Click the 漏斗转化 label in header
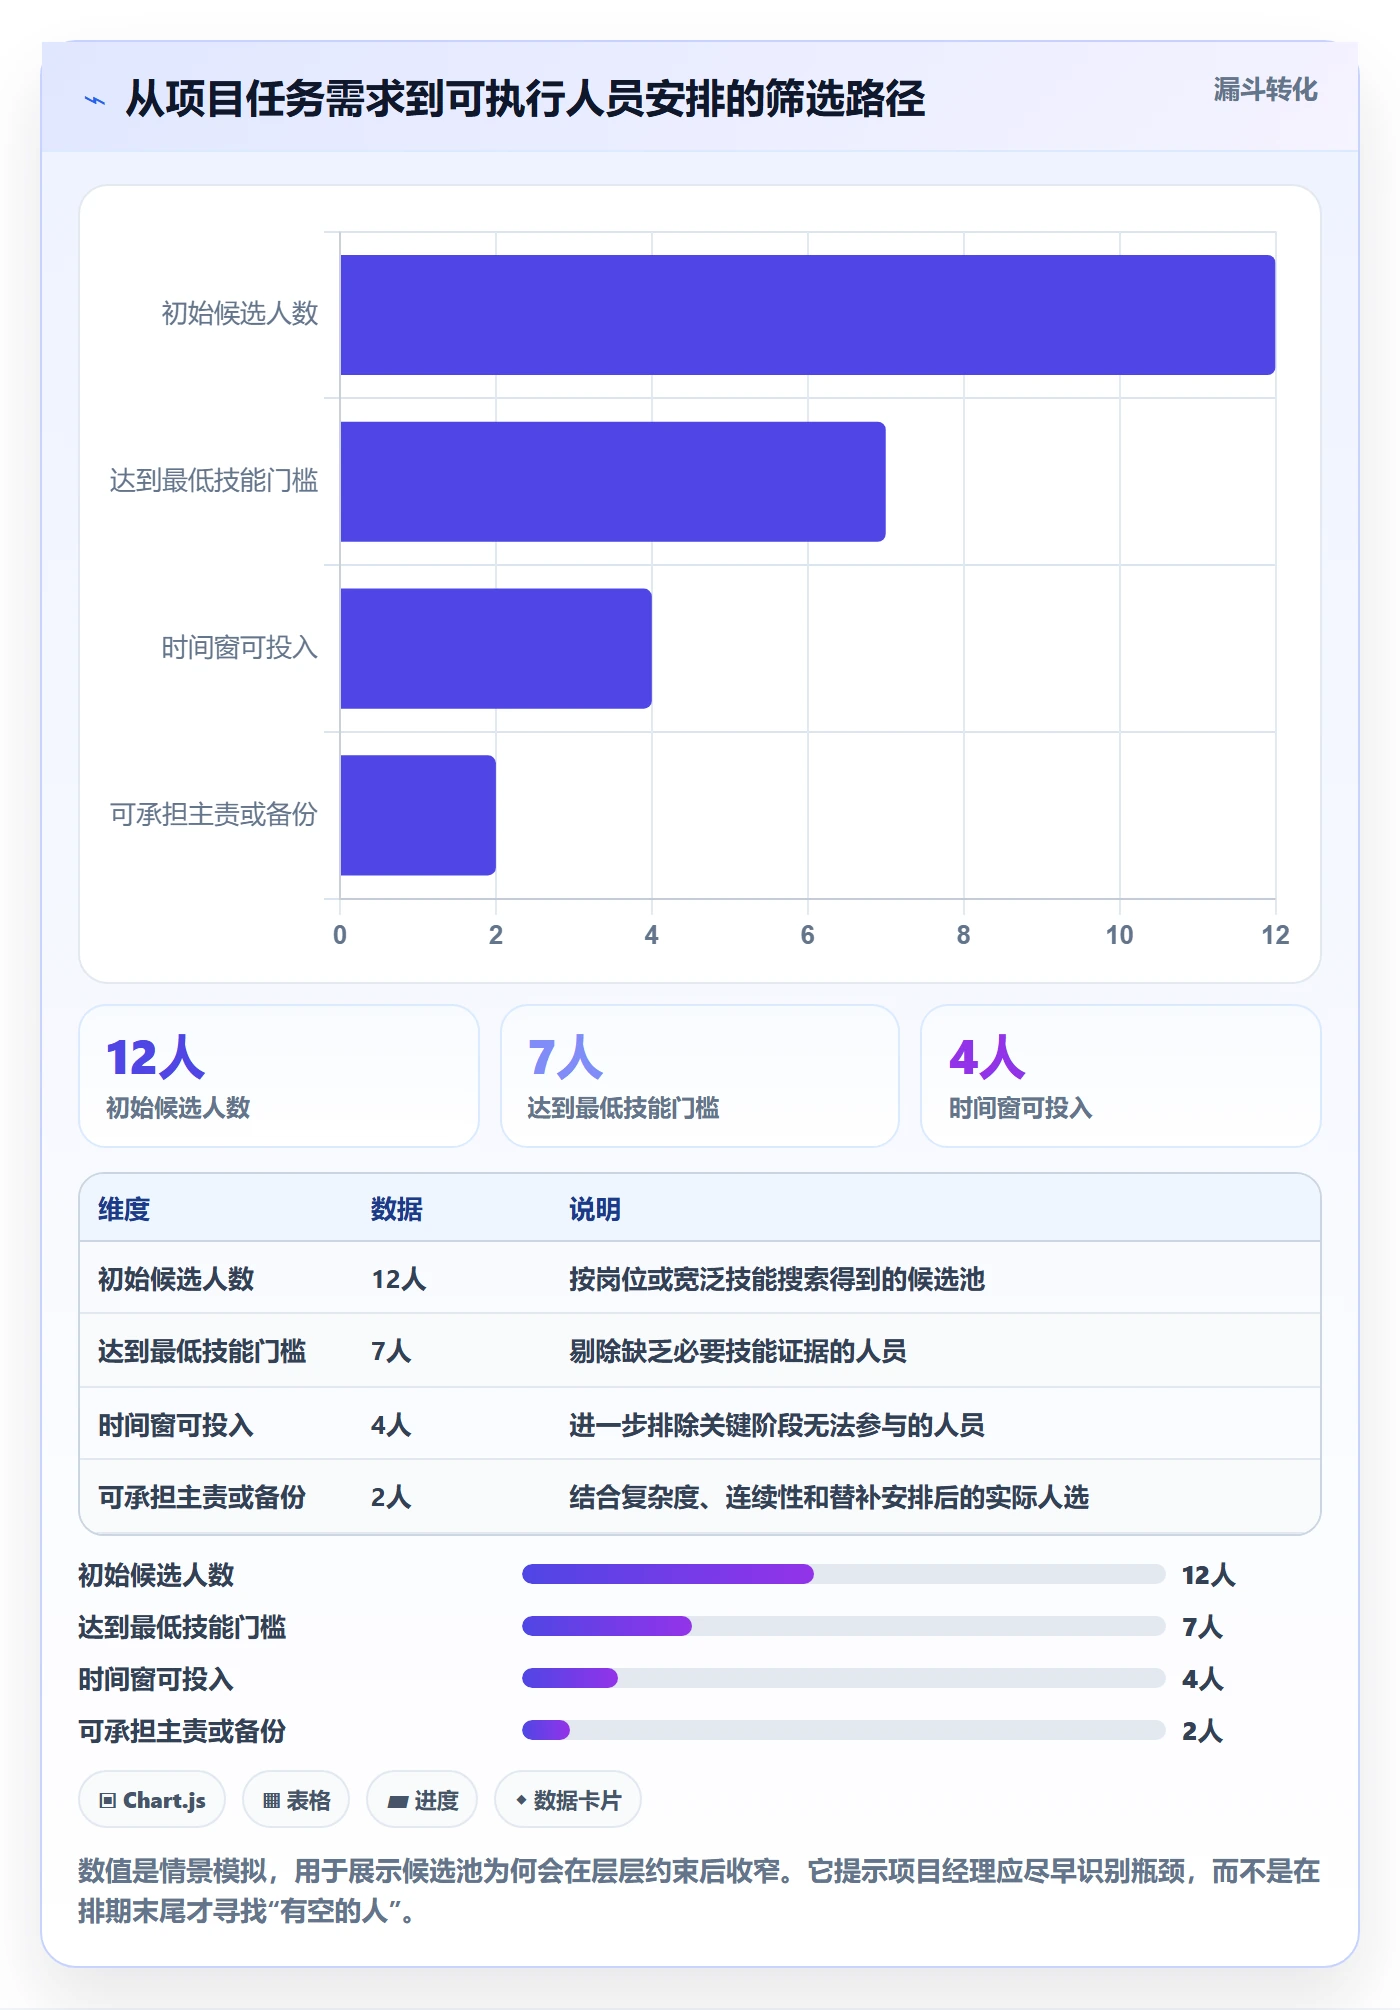The height and width of the screenshot is (2010, 1400). point(1265,90)
